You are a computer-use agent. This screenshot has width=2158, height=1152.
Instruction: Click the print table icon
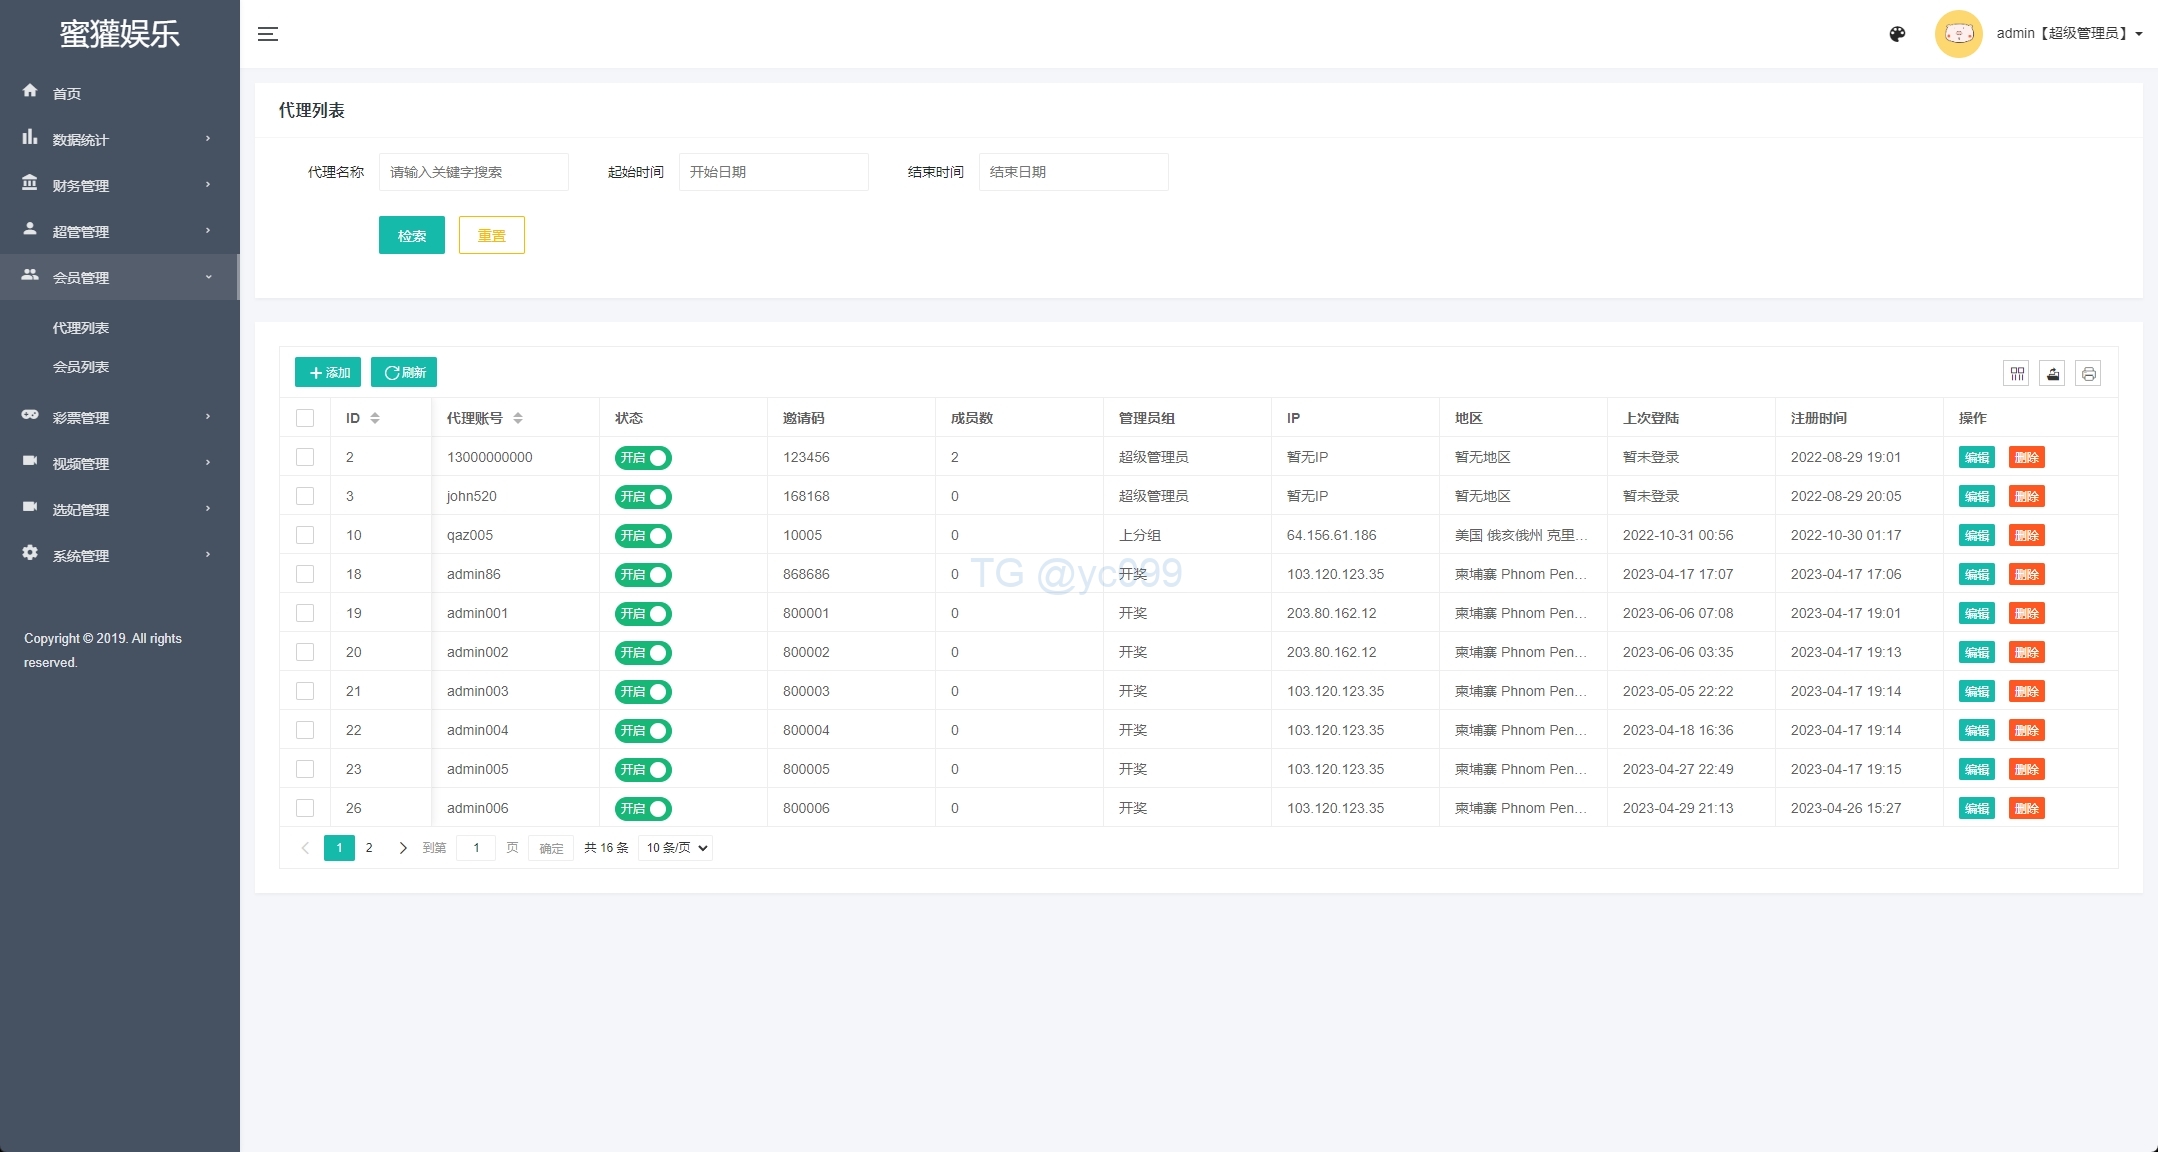pos(2088,374)
